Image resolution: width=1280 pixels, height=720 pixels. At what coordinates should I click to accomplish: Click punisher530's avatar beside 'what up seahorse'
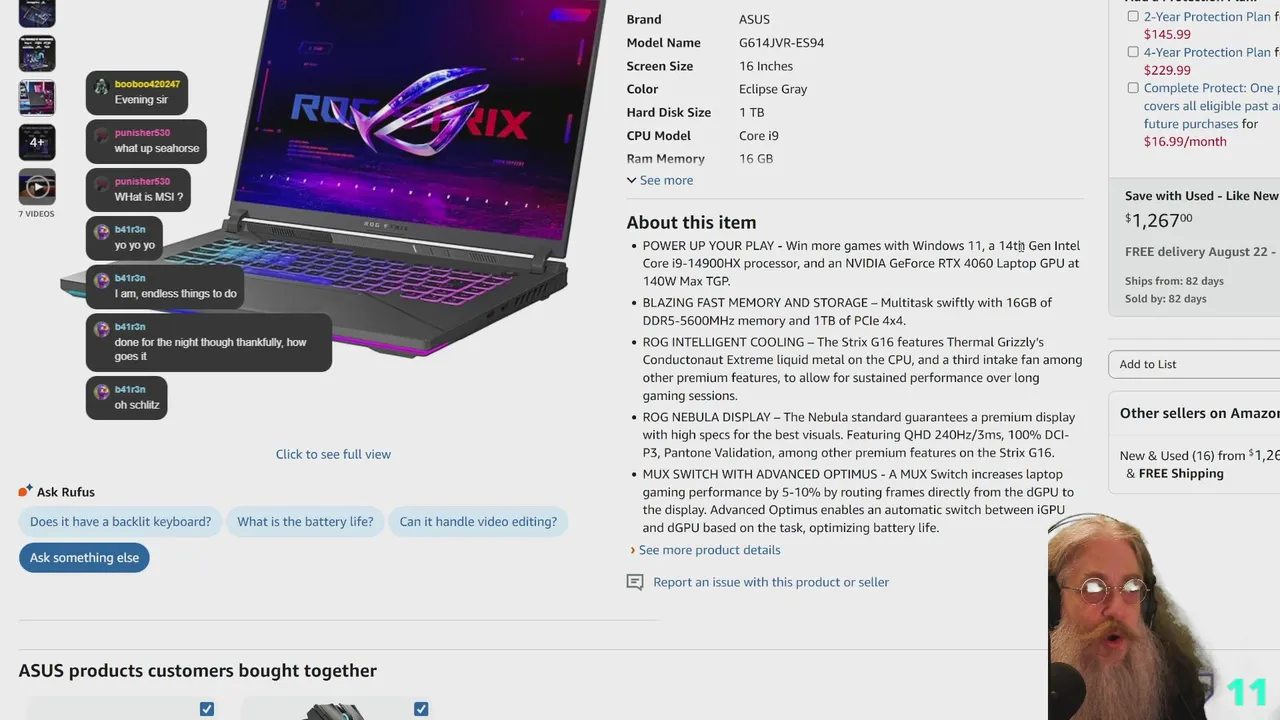[x=101, y=134]
